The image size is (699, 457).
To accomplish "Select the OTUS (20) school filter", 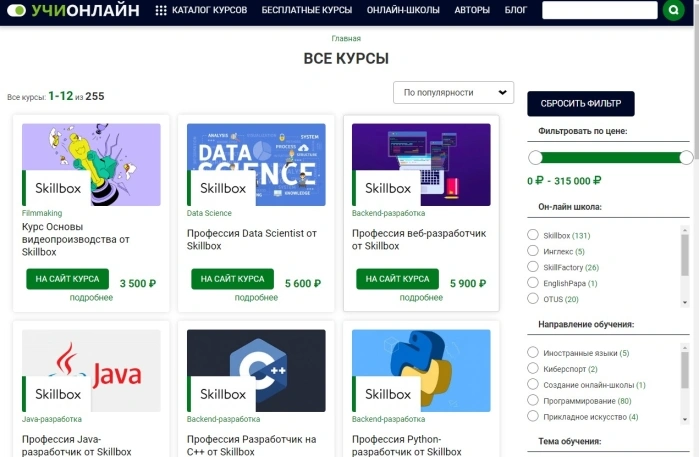I will (x=533, y=298).
